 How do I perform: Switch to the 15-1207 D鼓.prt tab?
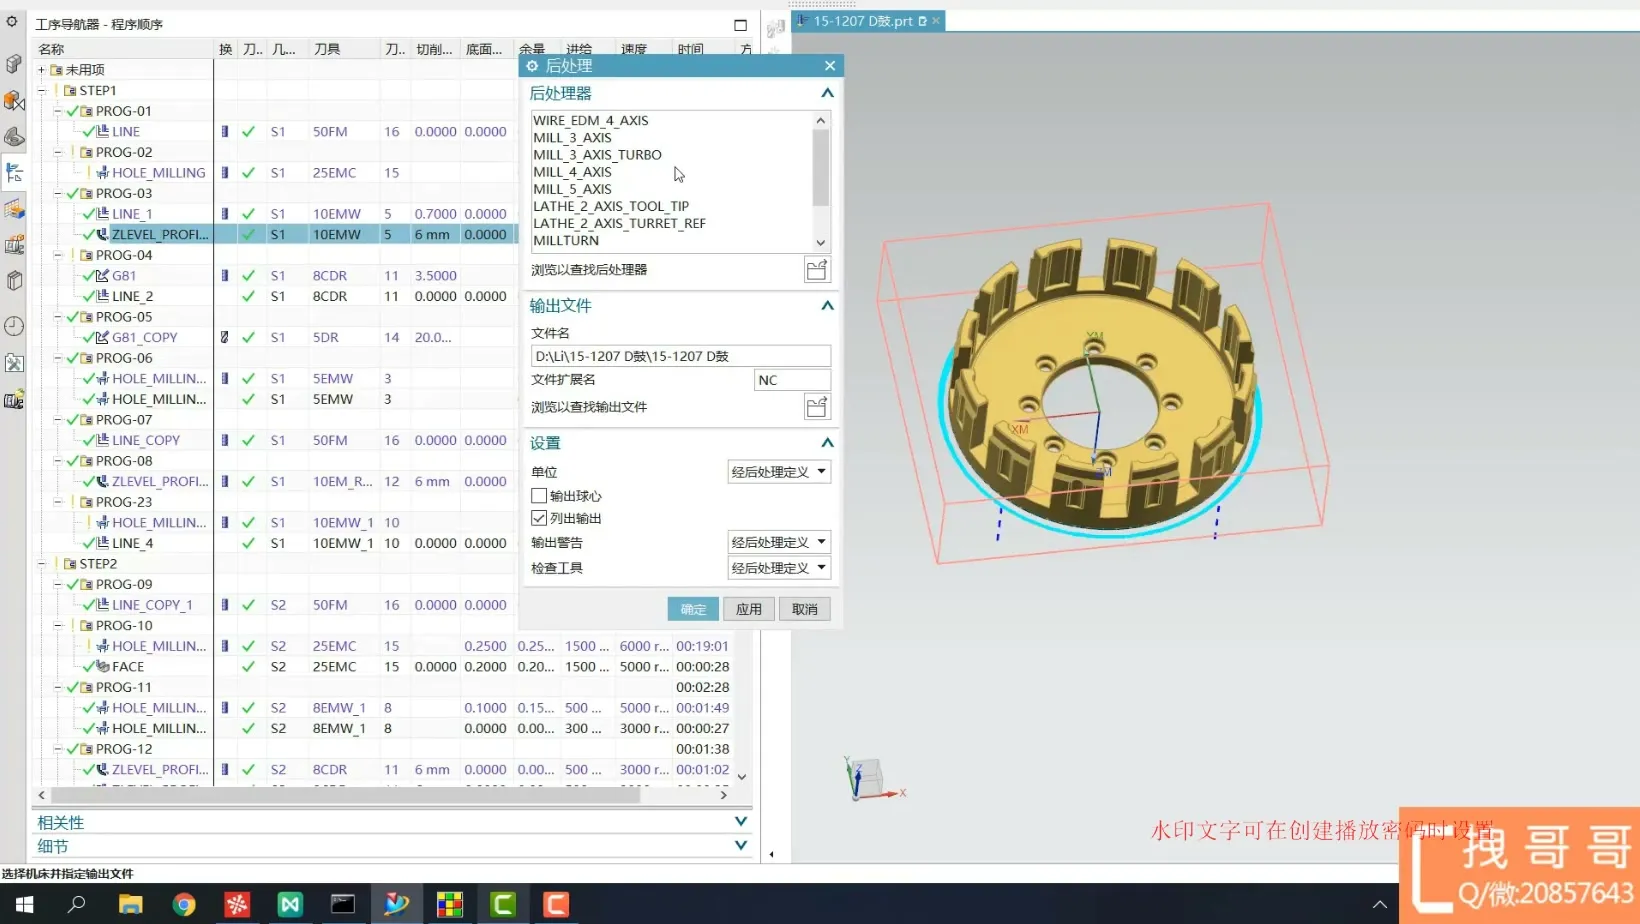863,21
